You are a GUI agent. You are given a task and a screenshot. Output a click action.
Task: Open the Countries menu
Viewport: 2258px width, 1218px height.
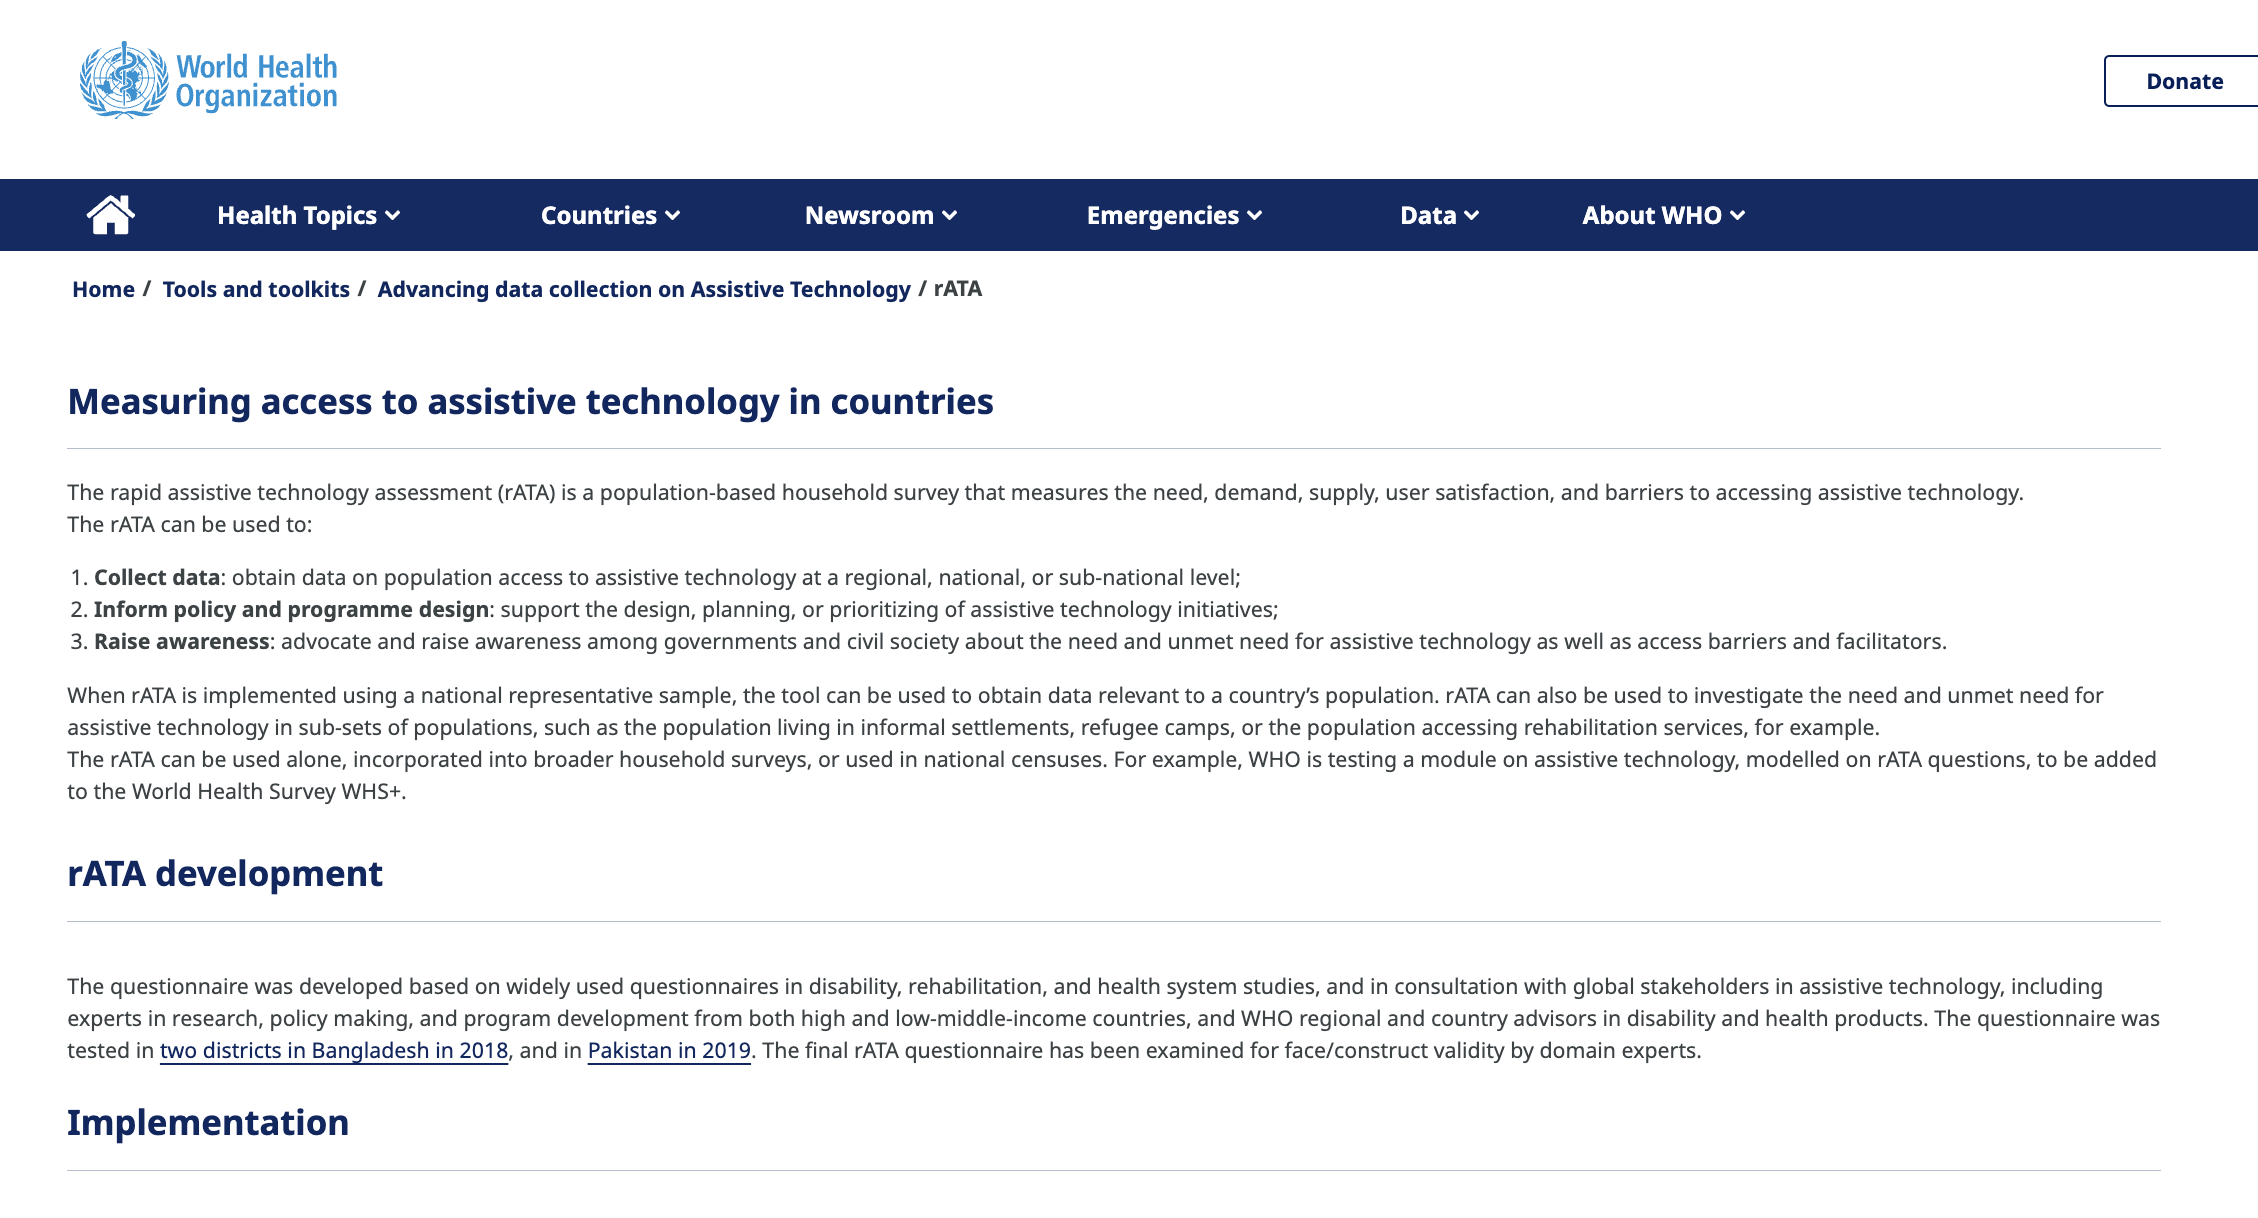610,215
